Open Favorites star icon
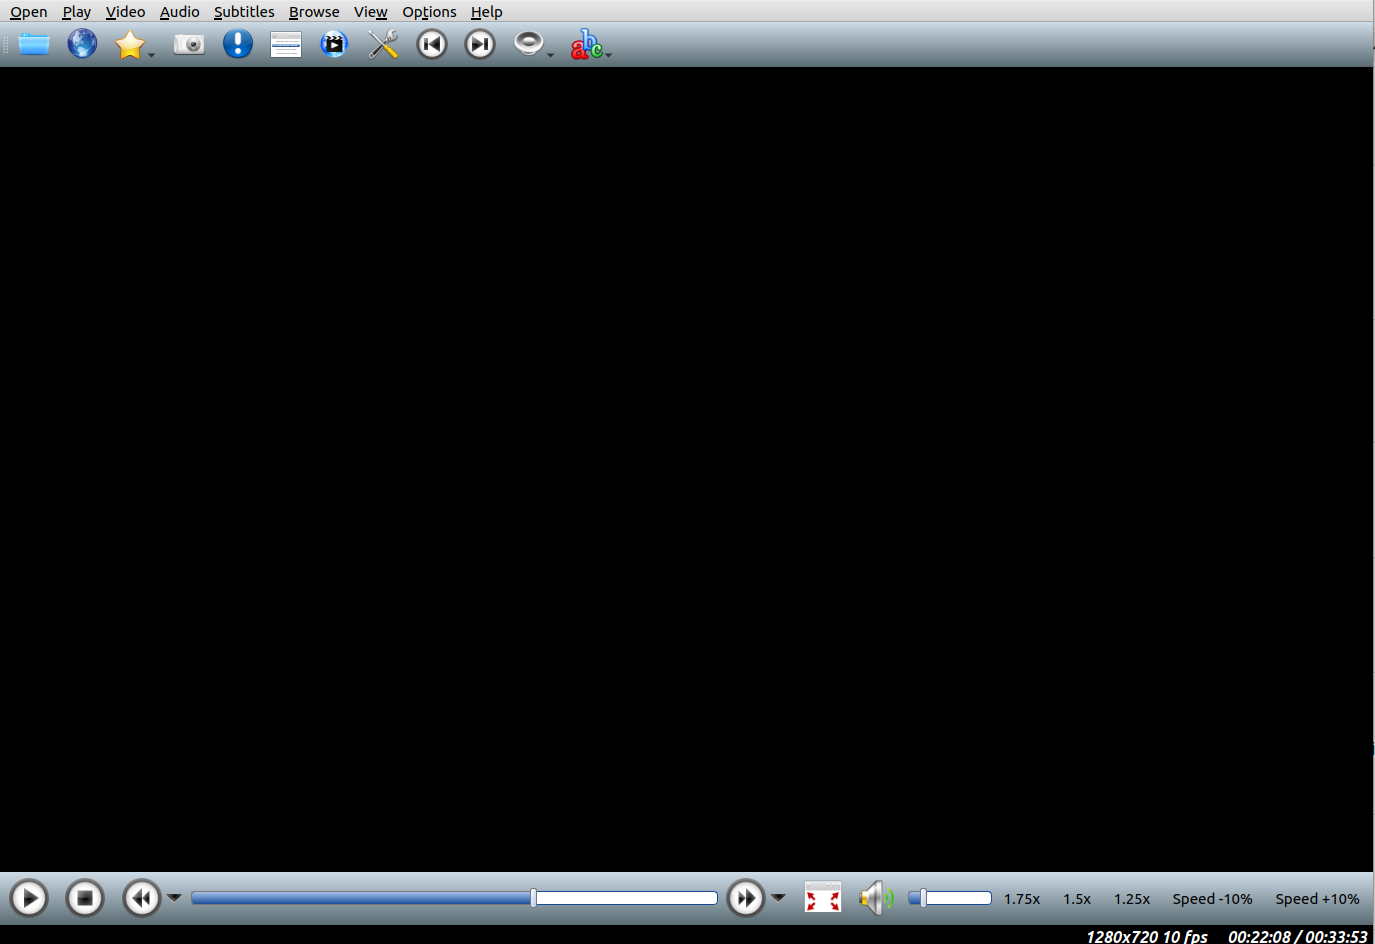1375x944 pixels. (130, 44)
